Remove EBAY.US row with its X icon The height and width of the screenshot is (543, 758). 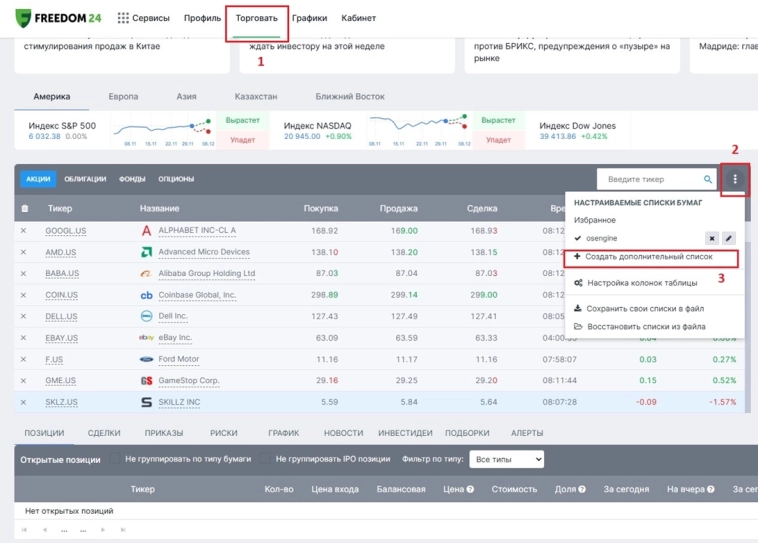pyautogui.click(x=23, y=338)
